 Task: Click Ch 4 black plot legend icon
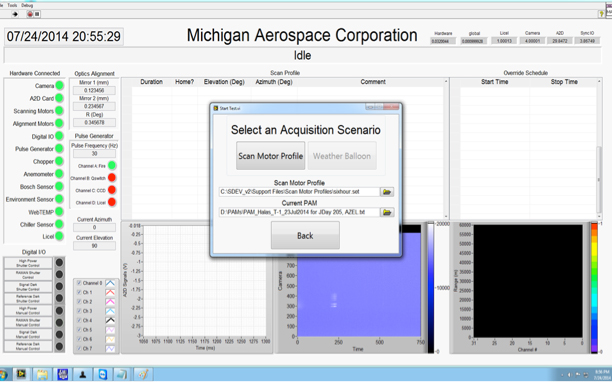coord(110,320)
